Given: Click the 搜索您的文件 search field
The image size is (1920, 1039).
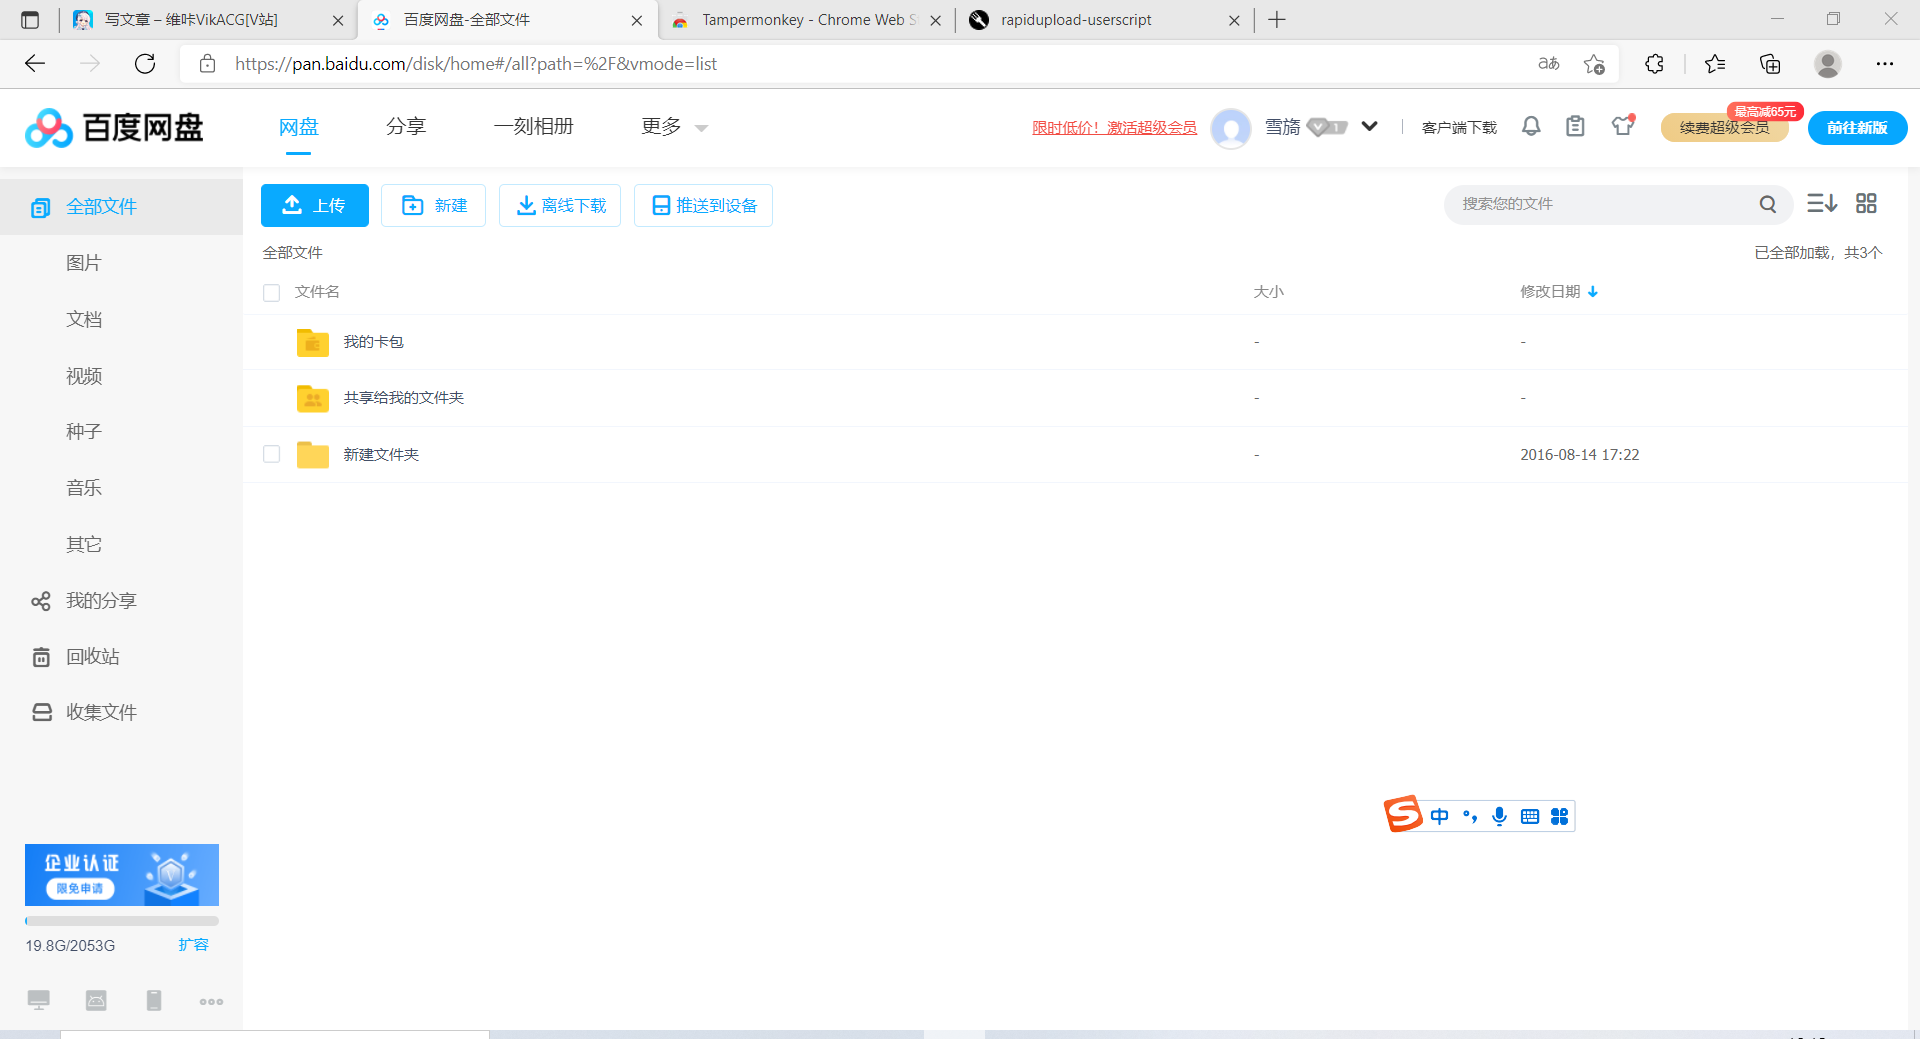Looking at the screenshot, I should pos(1600,204).
